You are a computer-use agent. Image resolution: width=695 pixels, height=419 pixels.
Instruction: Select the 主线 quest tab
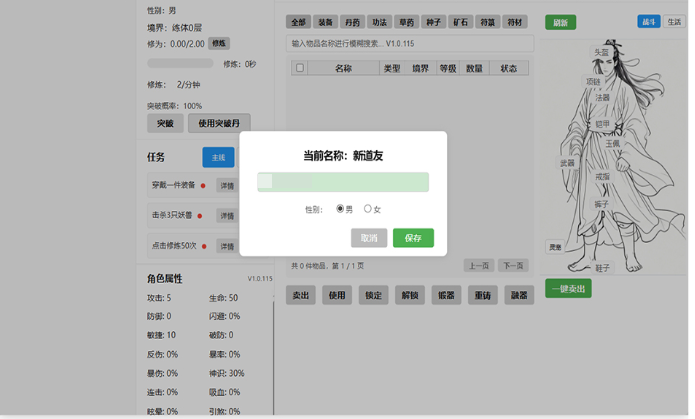pos(219,157)
